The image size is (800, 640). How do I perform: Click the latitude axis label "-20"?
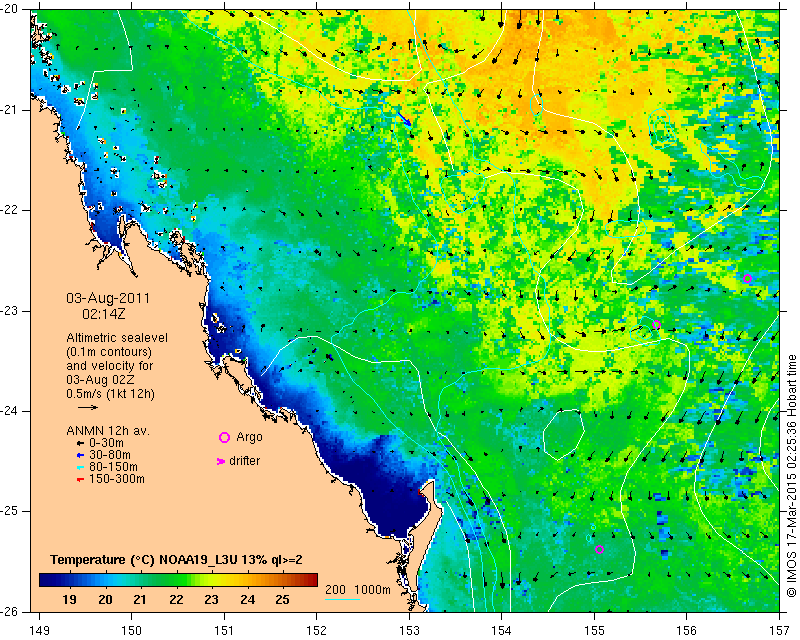pos(9,10)
